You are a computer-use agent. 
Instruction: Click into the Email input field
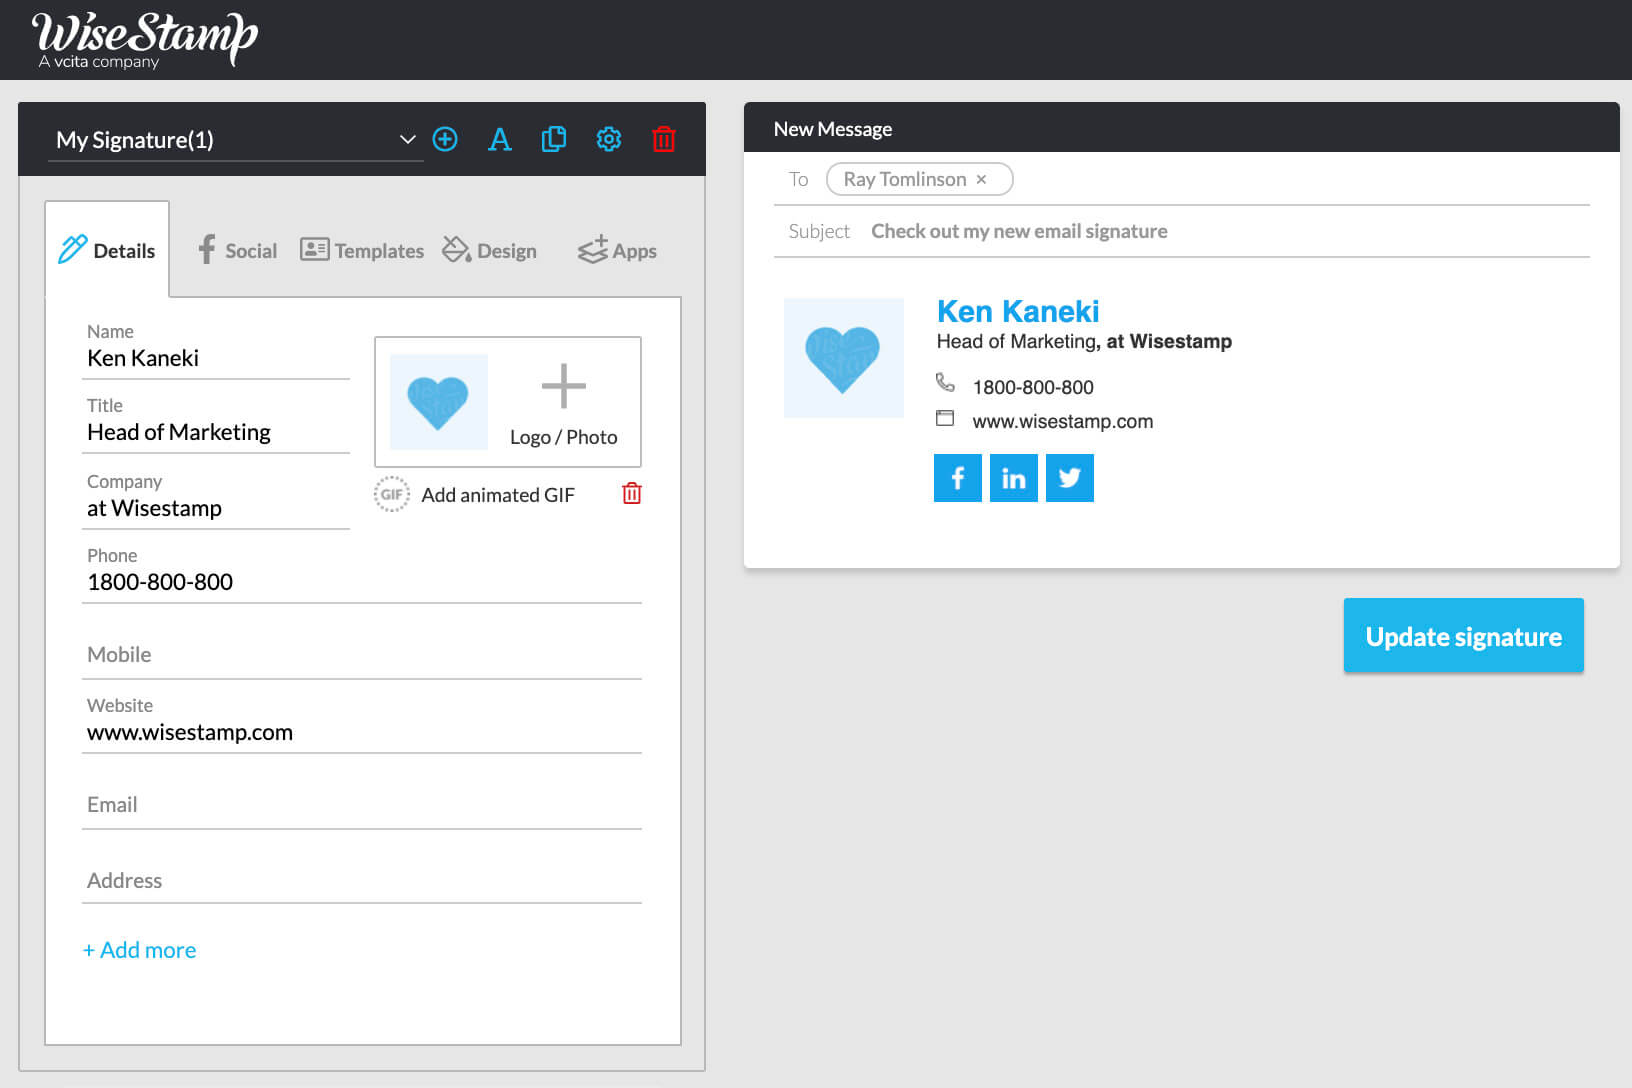click(x=360, y=805)
